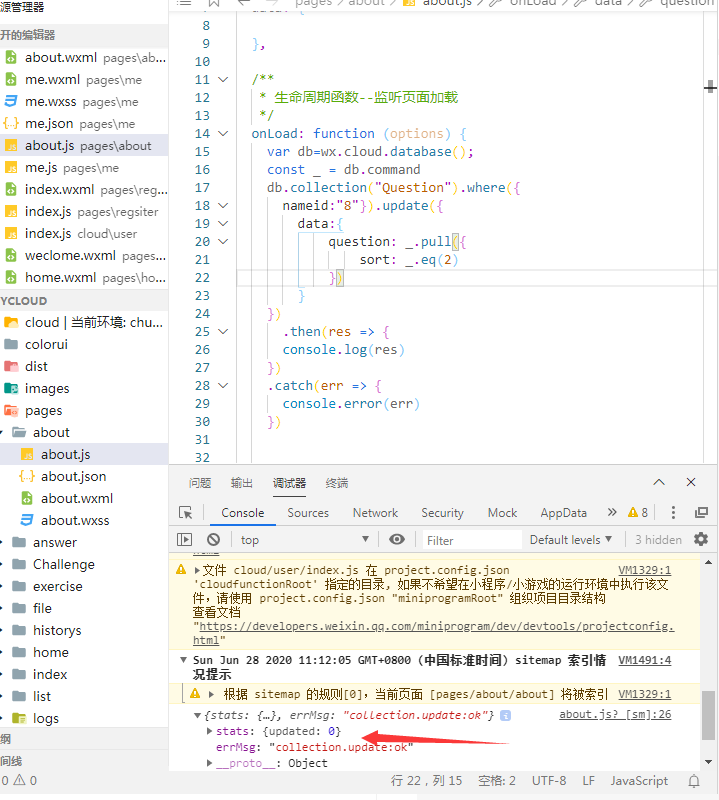Collapse the about folder in tree
The width and height of the screenshot is (719, 800).
pos(84,432)
